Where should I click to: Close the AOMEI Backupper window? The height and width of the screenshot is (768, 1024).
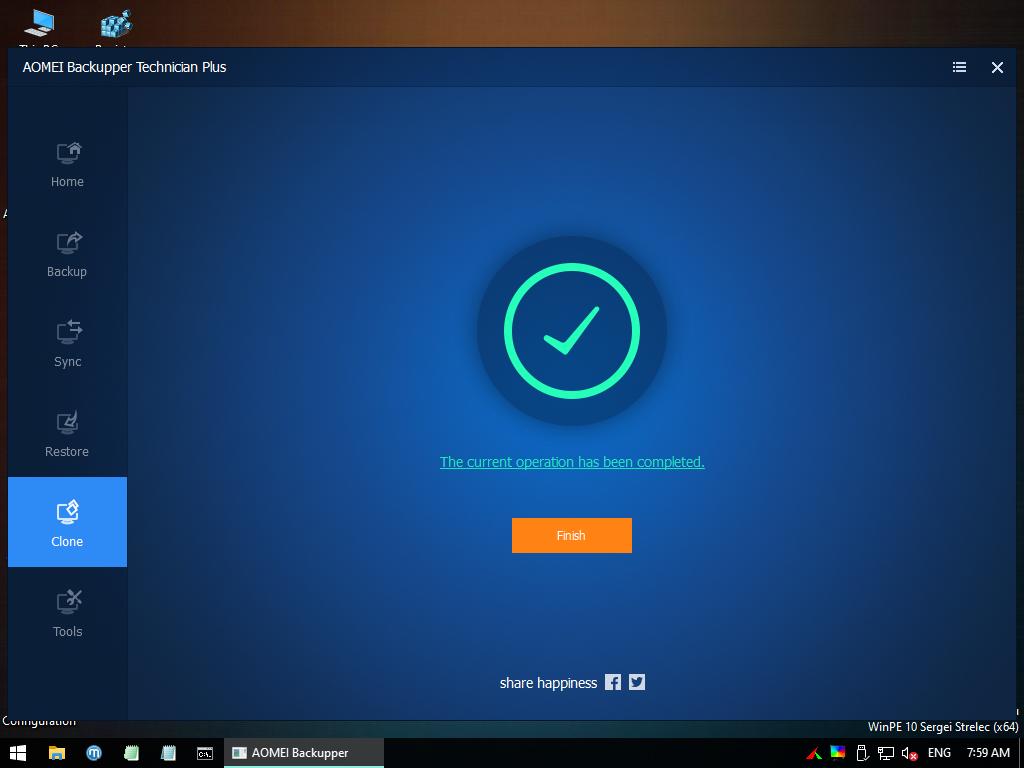[997, 67]
